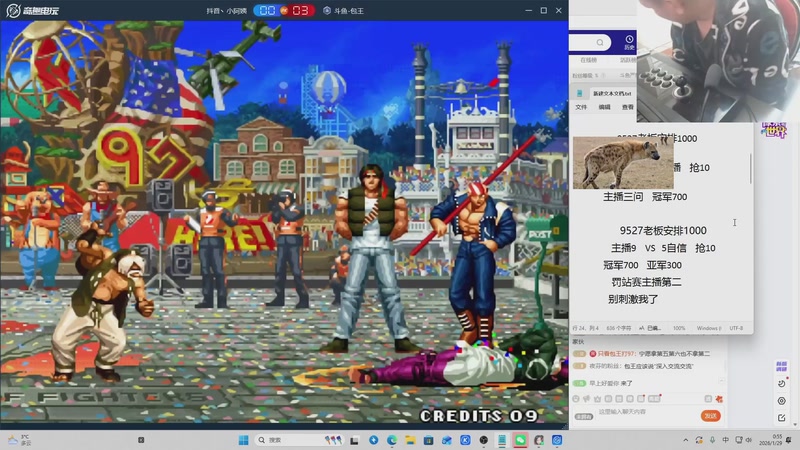
Task: Open the 历史 history clock icon
Action: pos(629,42)
